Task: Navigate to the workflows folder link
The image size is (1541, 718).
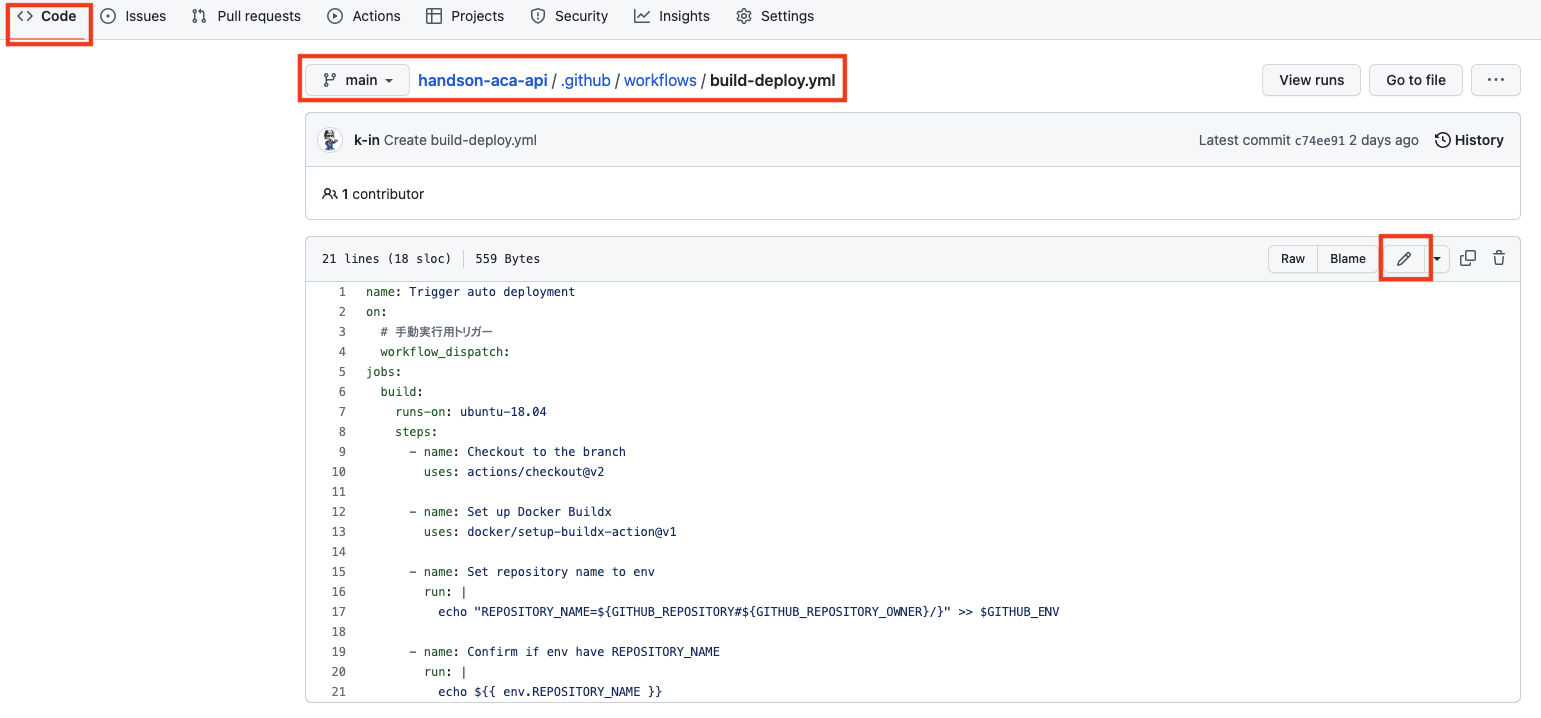Action: 660,80
